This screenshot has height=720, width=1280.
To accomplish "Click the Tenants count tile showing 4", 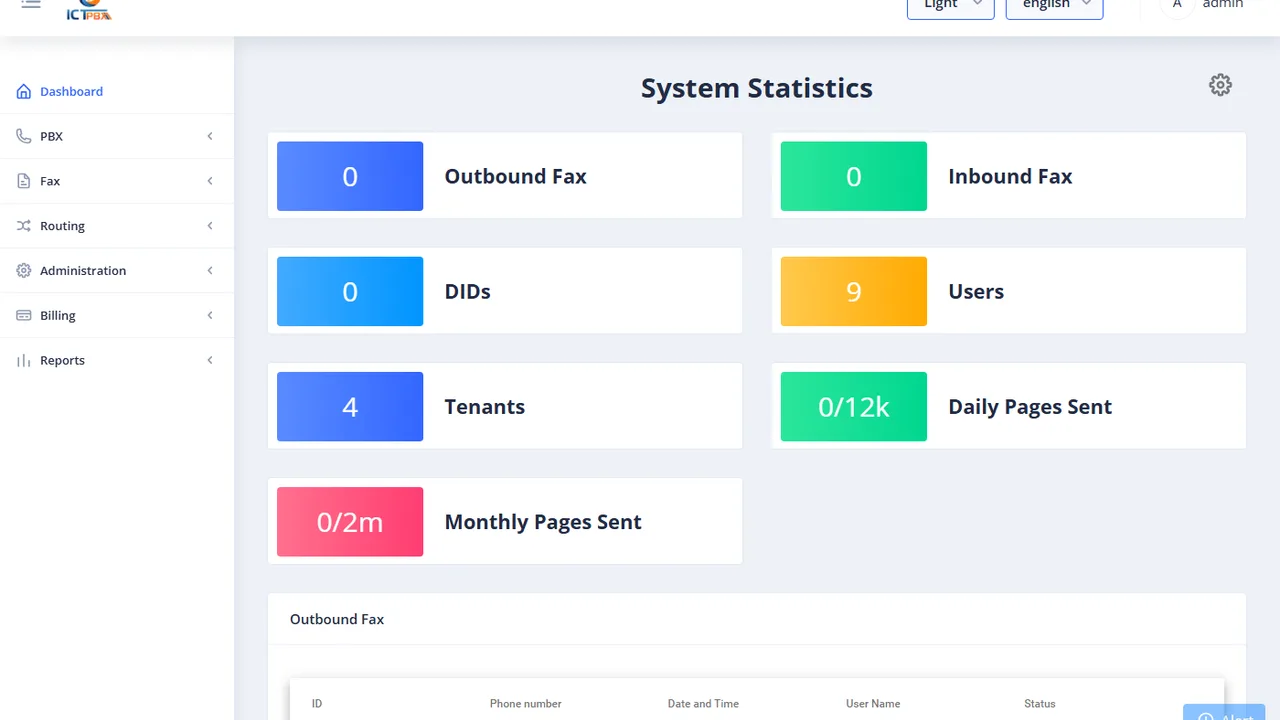I will pos(350,406).
